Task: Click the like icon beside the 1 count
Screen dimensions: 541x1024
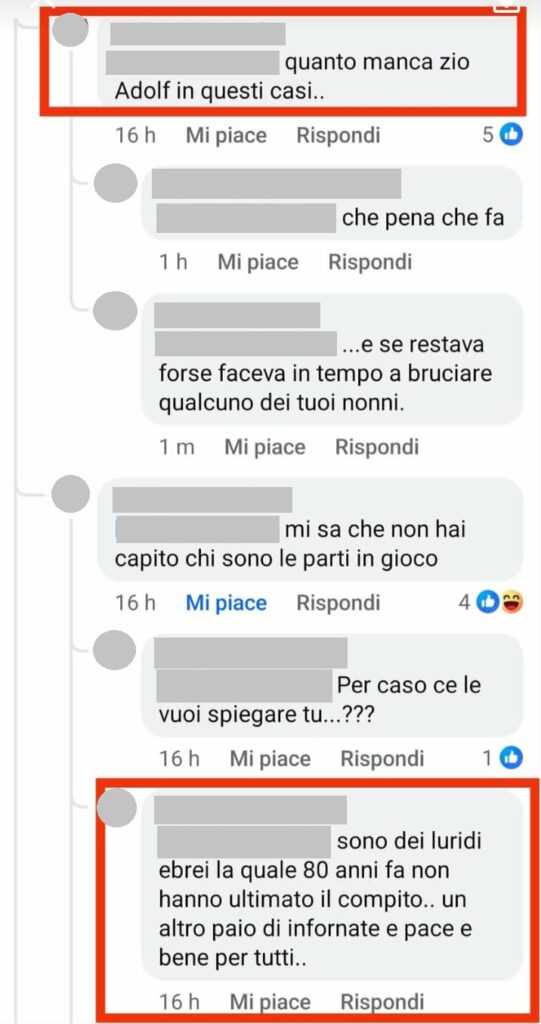Action: (512, 758)
